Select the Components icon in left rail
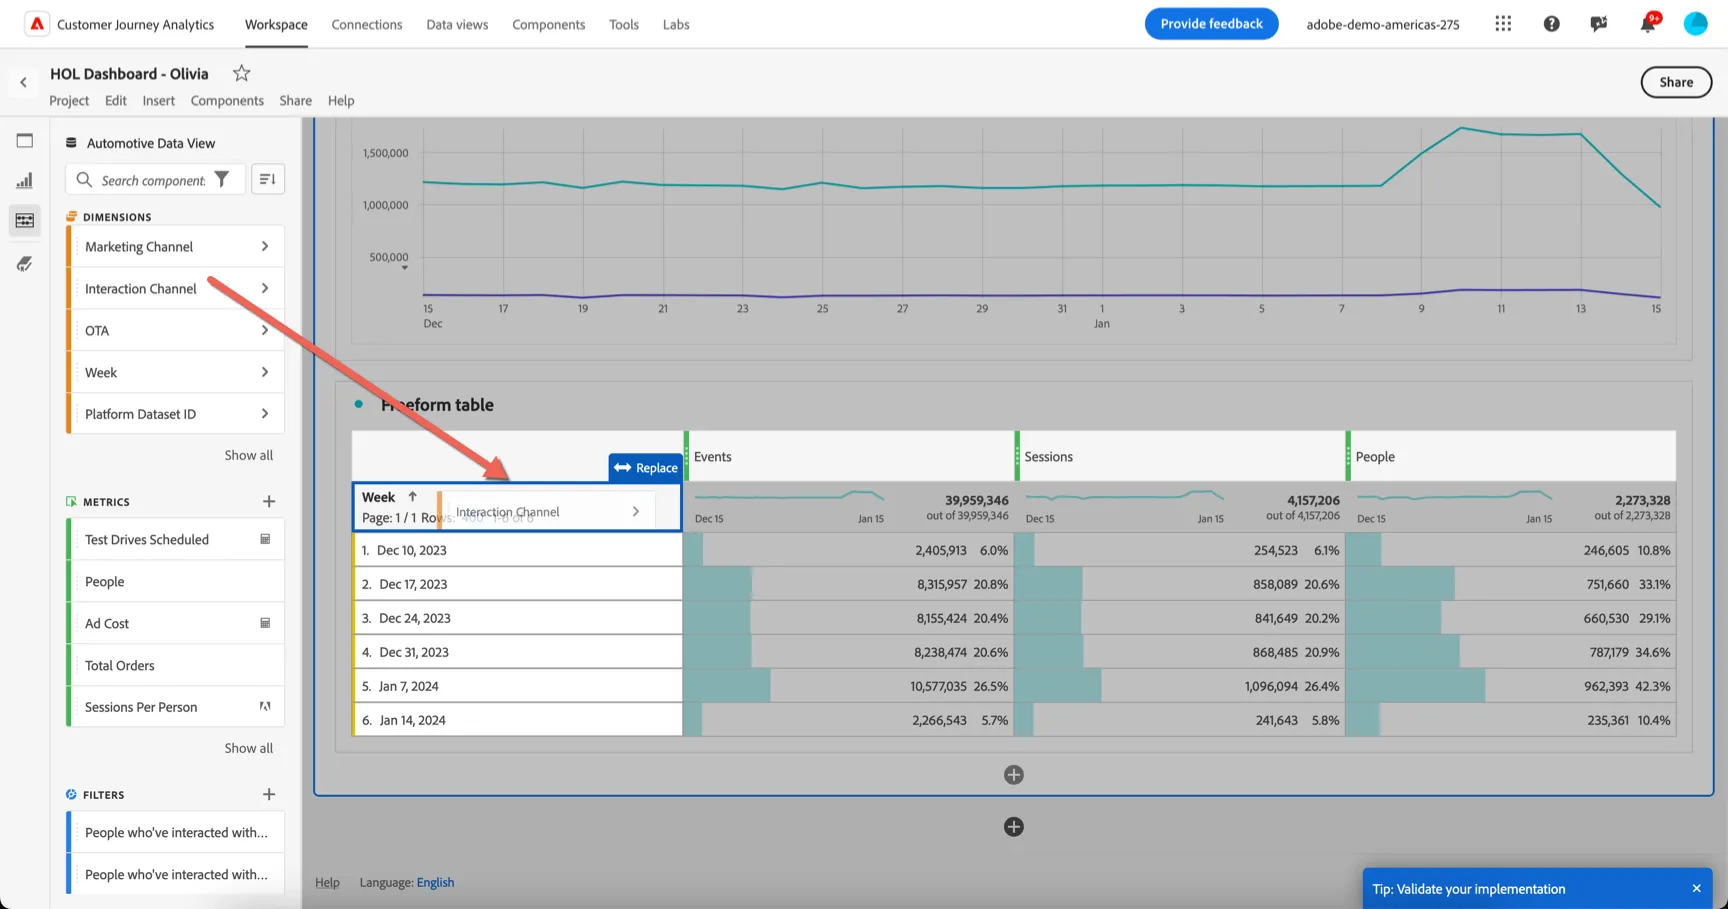The height and width of the screenshot is (909, 1728). click(25, 221)
